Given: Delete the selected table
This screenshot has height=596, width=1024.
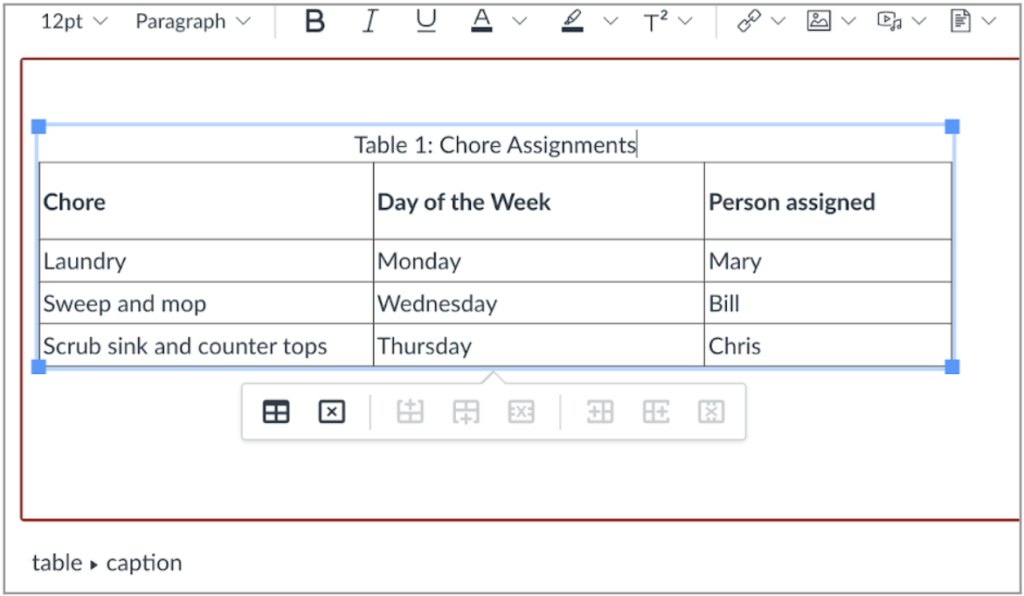Looking at the screenshot, I should click(x=332, y=411).
